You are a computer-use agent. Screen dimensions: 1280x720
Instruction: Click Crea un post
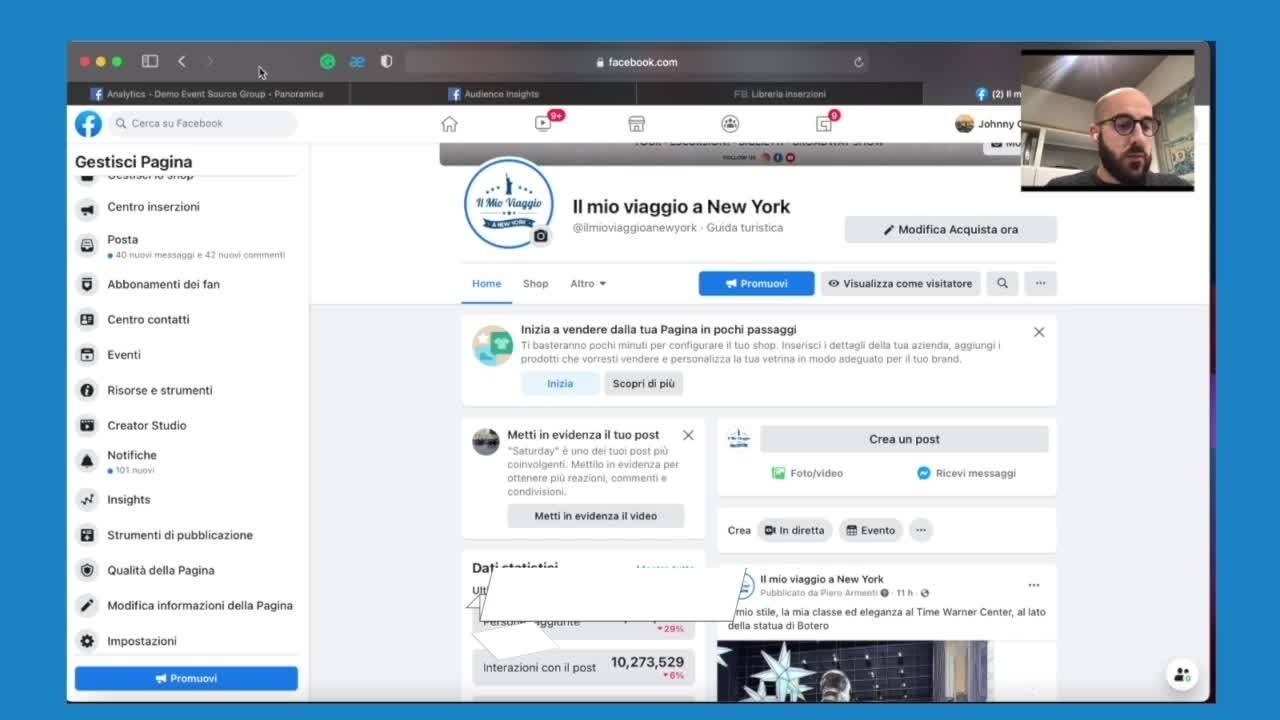coord(904,439)
